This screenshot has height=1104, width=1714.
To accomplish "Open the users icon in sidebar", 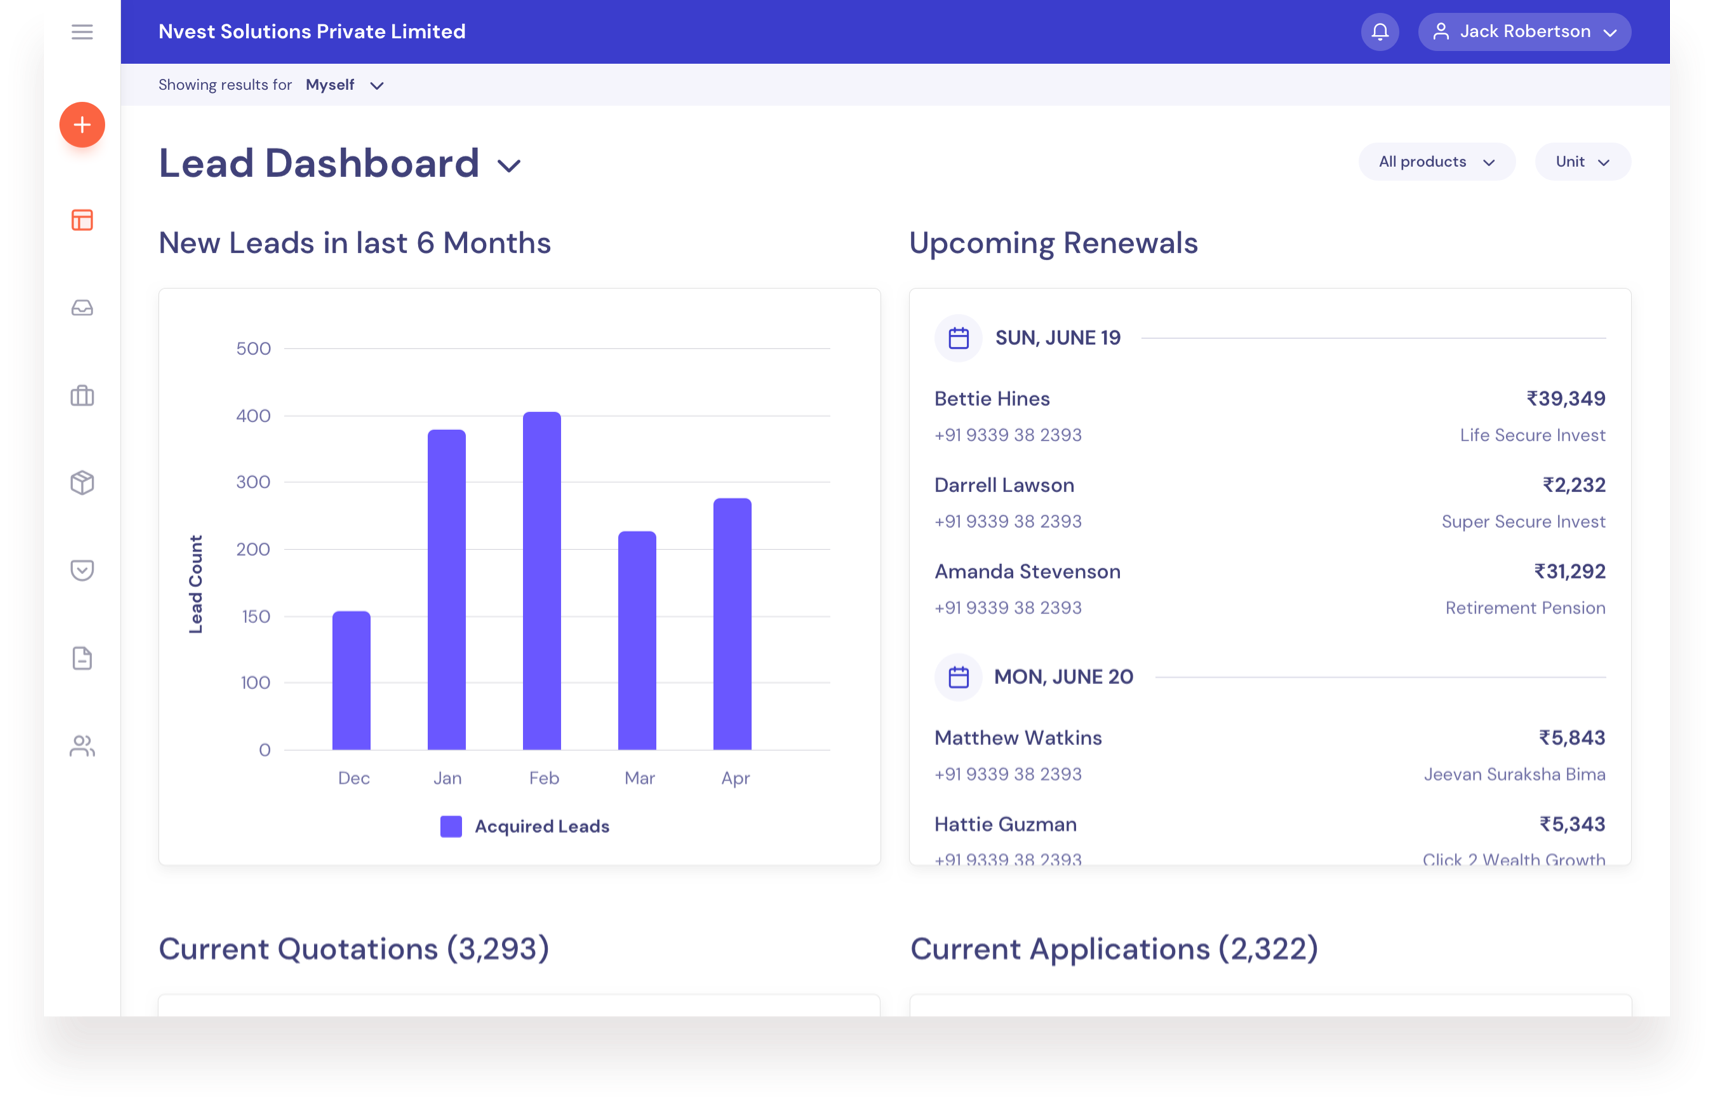I will tap(82, 746).
